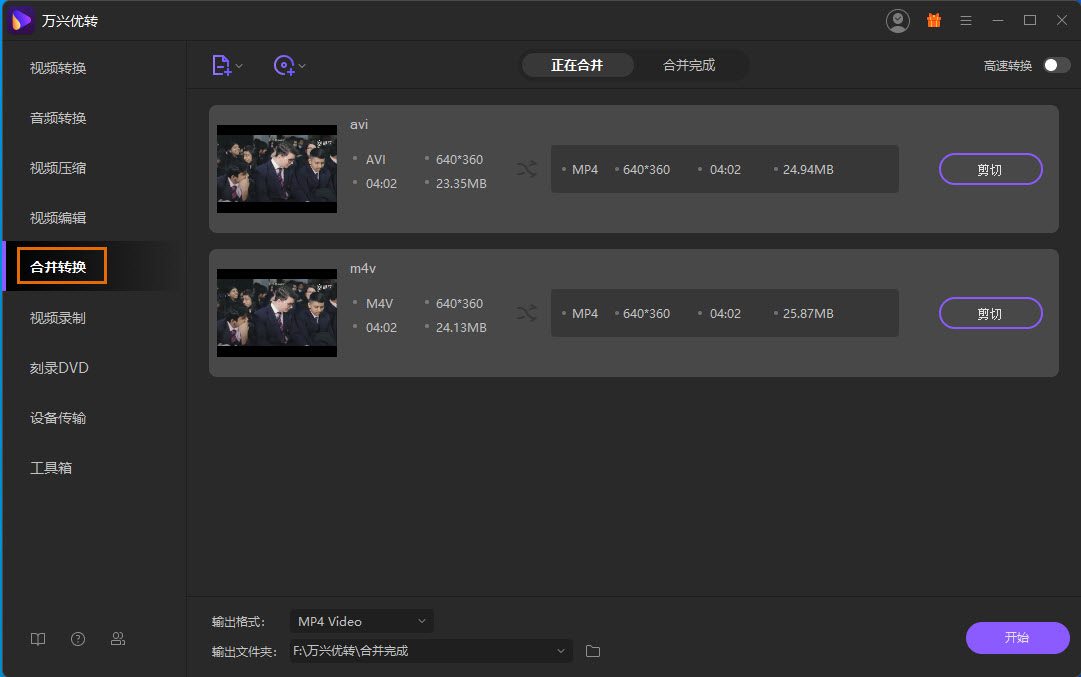Viewport: 1081px width, 677px height.
Task: Select 视频压缩 in the sidebar
Action: click(x=58, y=168)
